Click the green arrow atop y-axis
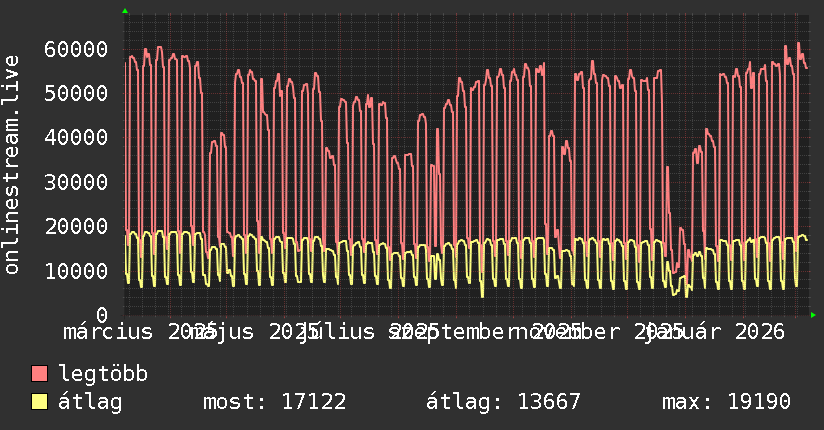The image size is (824, 430). click(x=125, y=11)
